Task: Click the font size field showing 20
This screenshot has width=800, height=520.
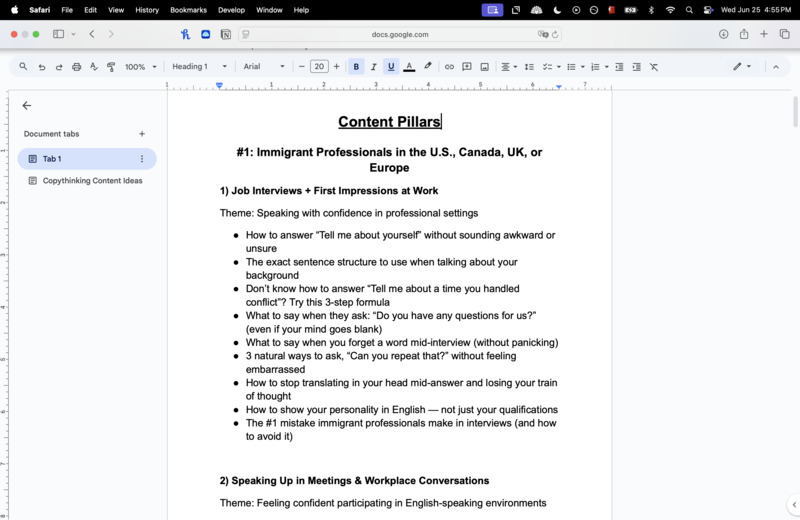Action: [319, 66]
